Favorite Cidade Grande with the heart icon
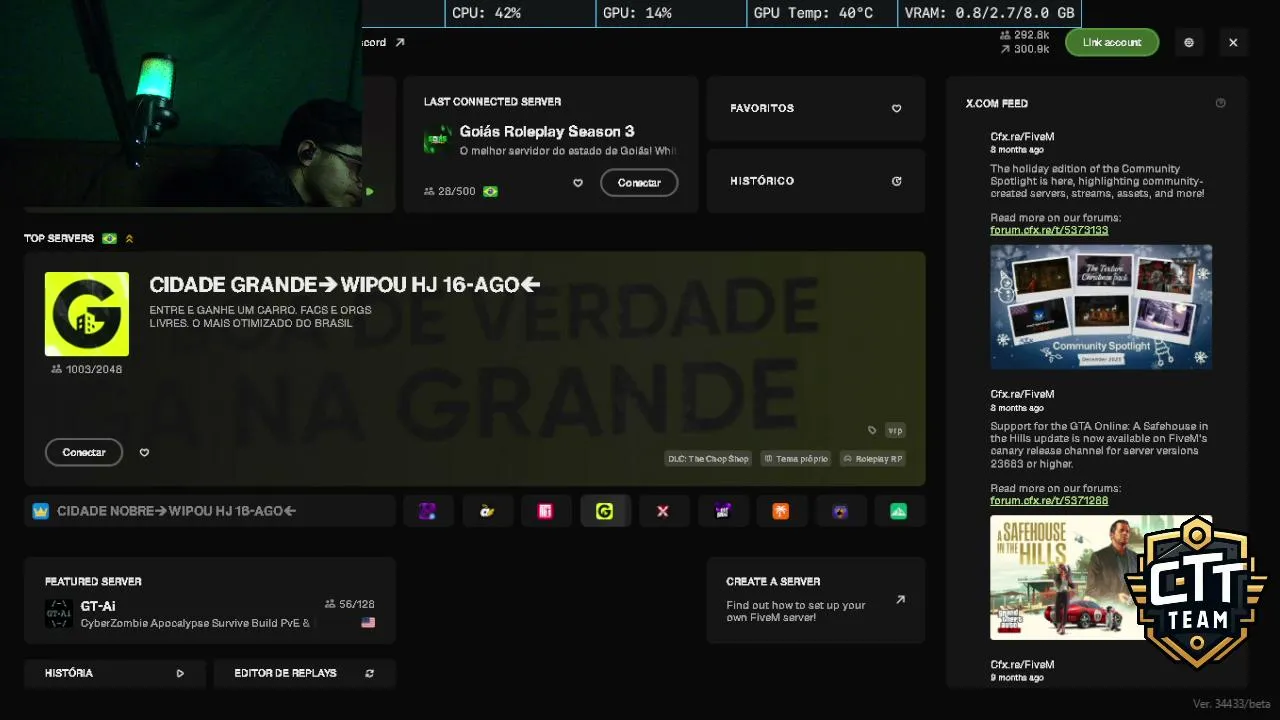Viewport: 1280px width, 720px height. coord(144,453)
